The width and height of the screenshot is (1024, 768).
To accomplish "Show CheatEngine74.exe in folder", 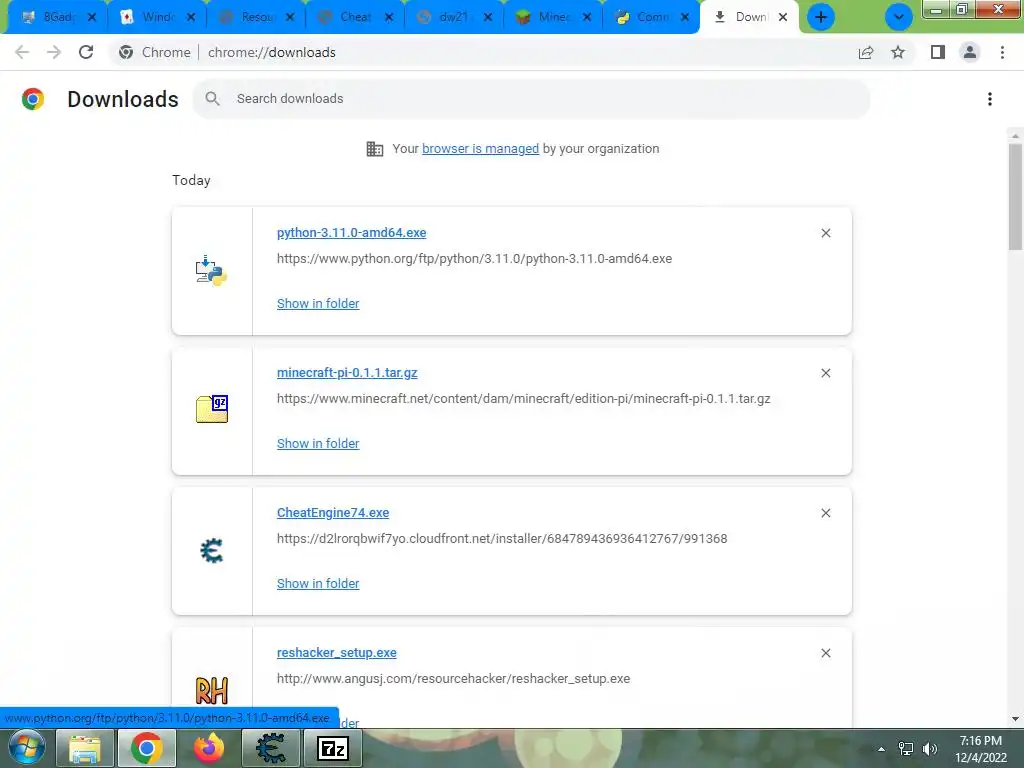I will click(318, 583).
